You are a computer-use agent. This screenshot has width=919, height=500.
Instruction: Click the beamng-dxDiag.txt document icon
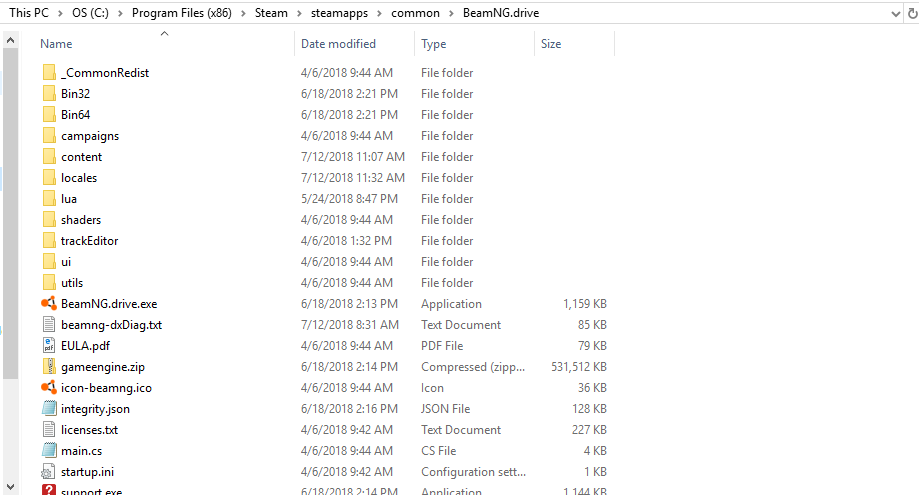click(49, 325)
